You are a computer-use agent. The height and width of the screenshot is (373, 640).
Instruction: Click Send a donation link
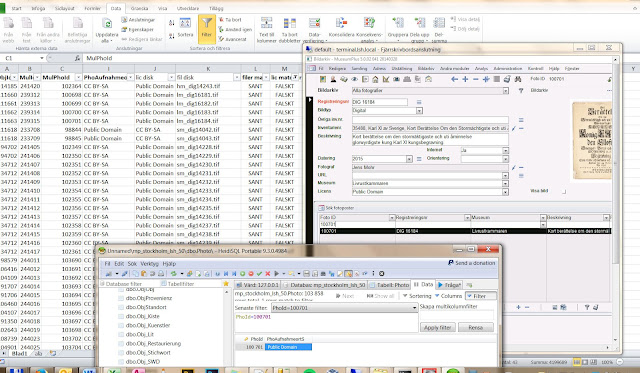pos(471,263)
